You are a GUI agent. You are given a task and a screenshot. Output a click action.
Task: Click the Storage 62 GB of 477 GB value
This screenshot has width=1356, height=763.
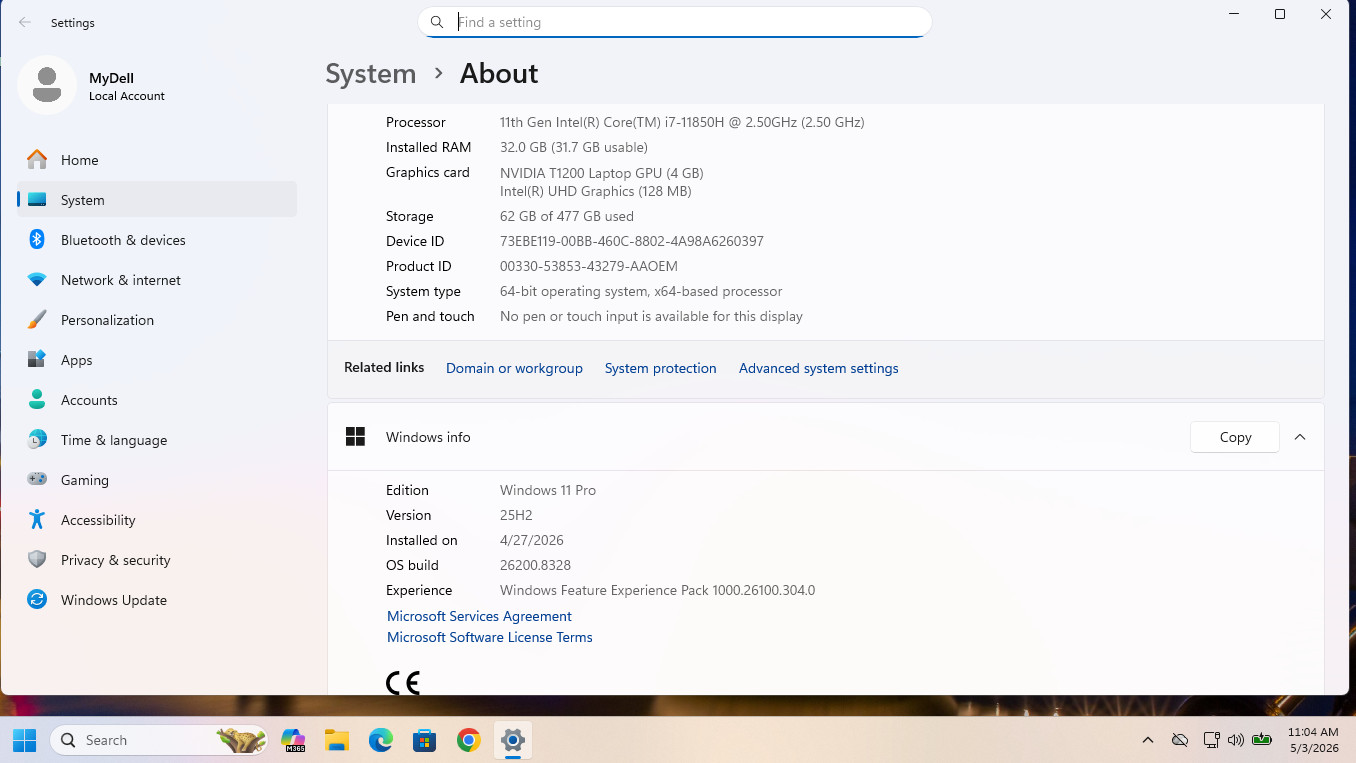(x=567, y=216)
